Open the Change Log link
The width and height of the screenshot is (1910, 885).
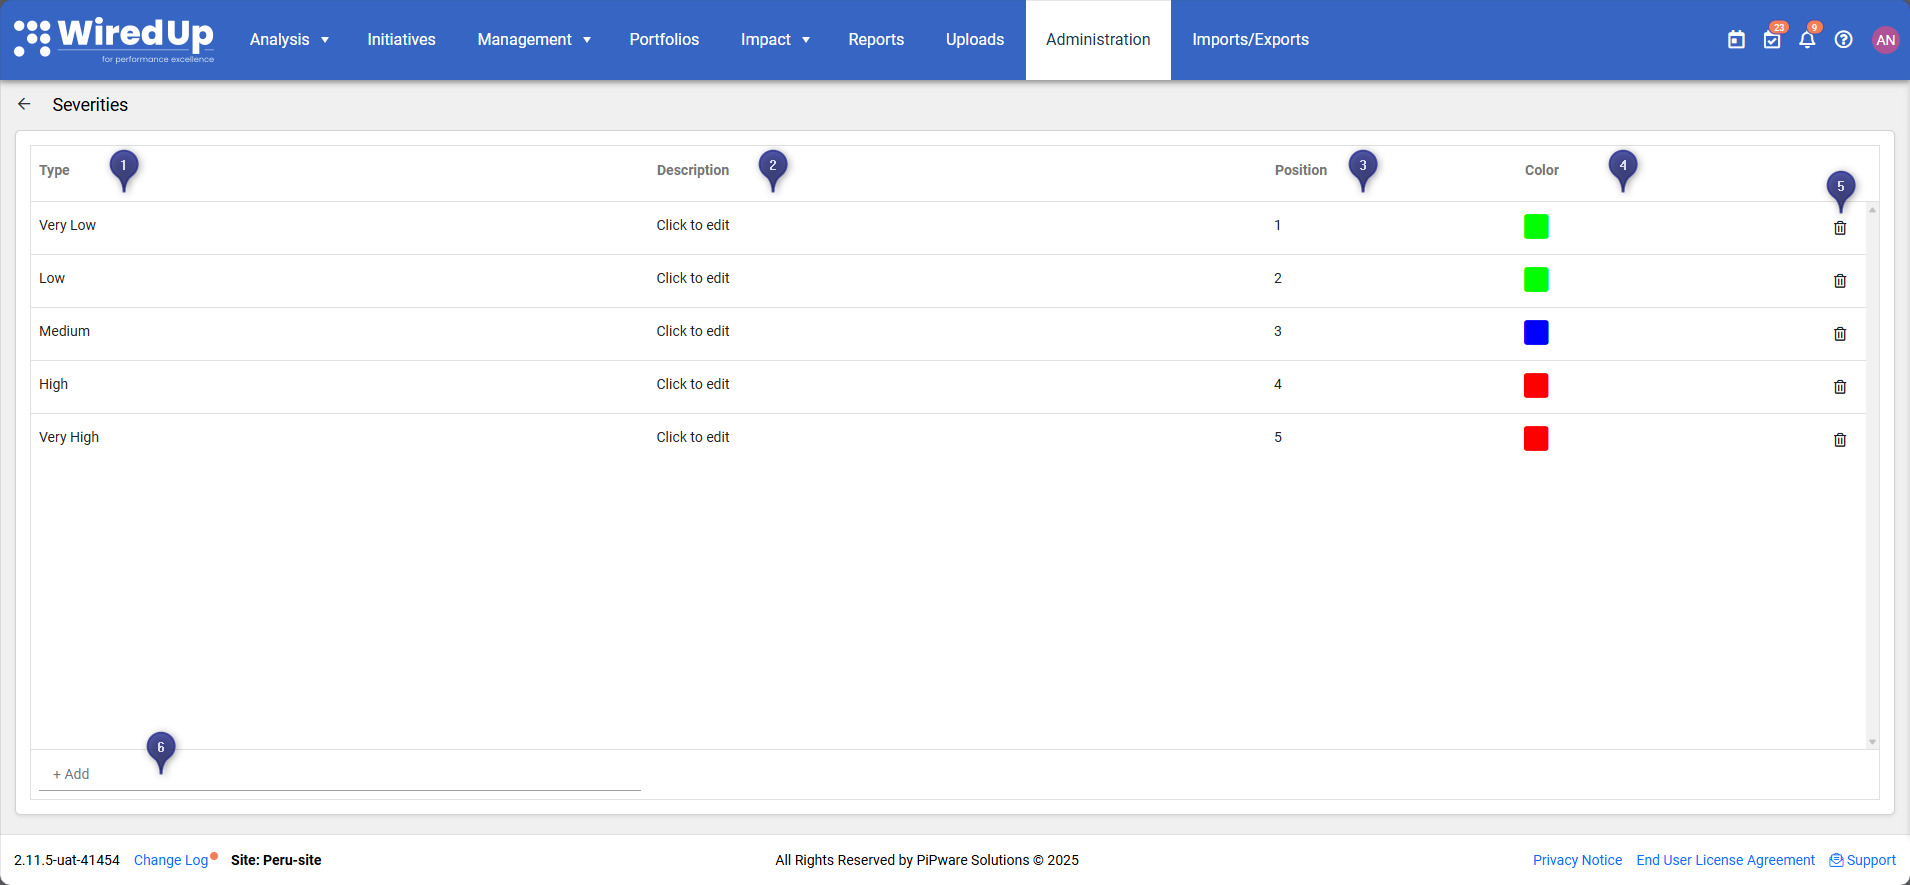[x=171, y=860]
